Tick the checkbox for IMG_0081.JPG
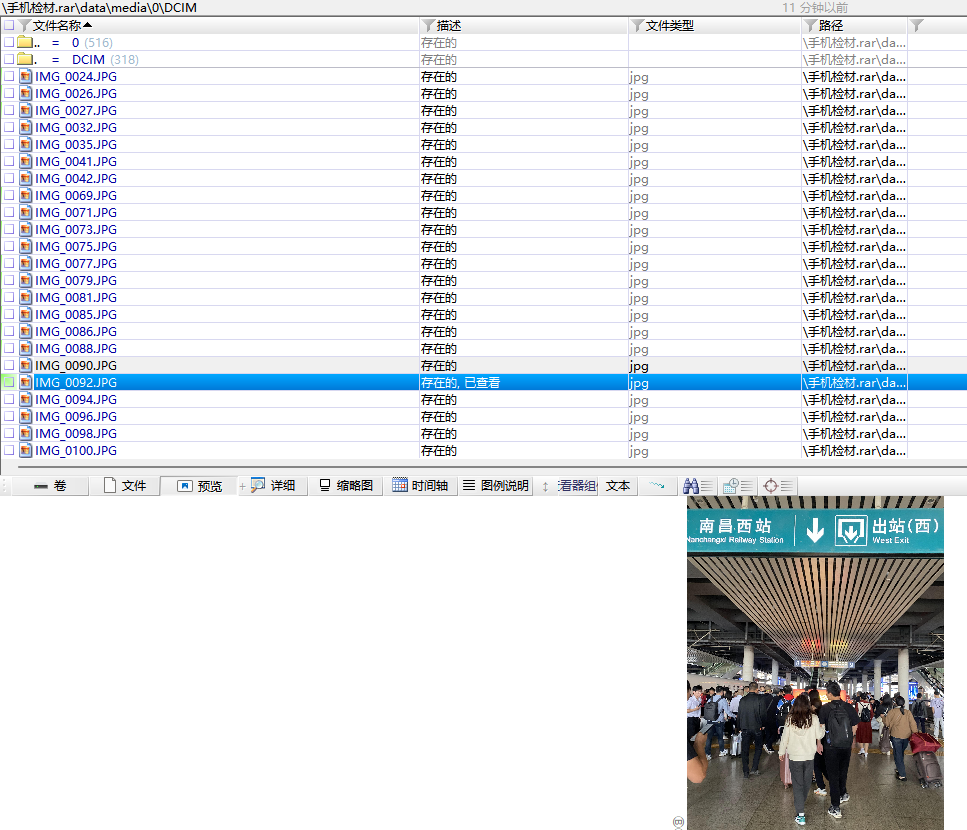 (9, 297)
